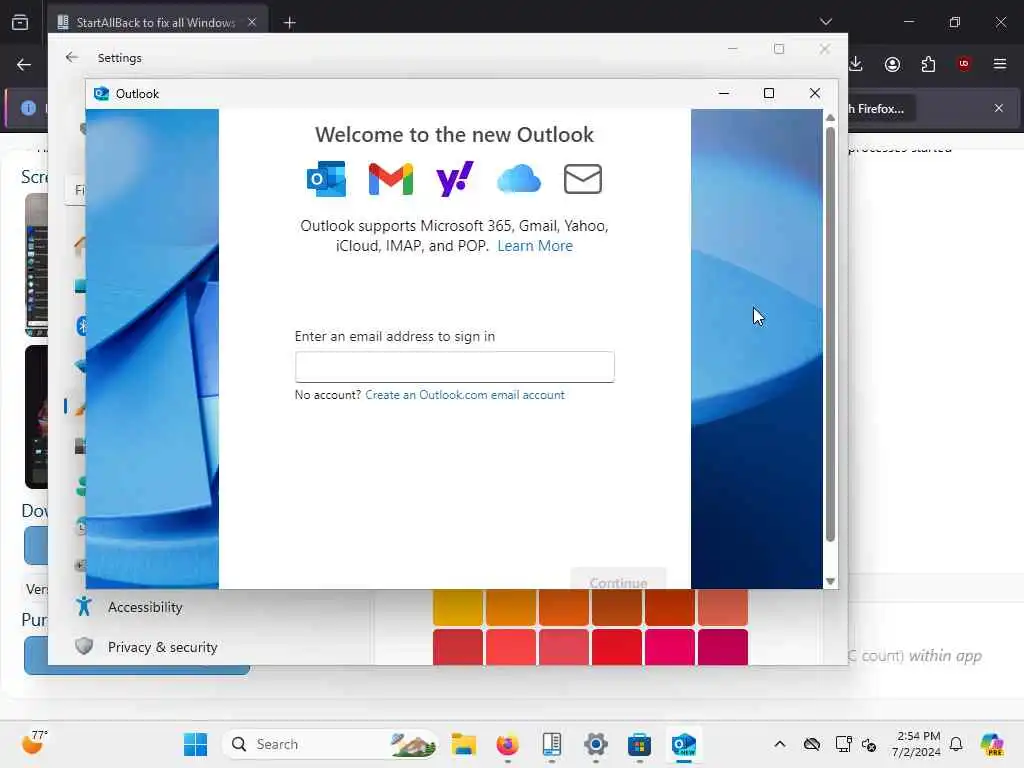Click the generic mail envelope icon
The image size is (1024, 768).
tap(583, 179)
